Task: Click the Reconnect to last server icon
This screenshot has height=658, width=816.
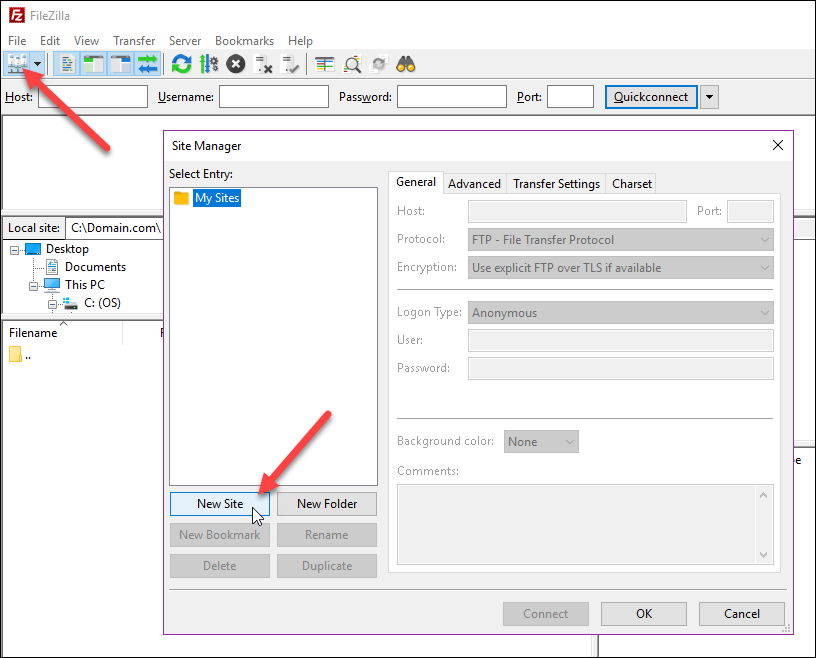Action: pyautogui.click(x=290, y=64)
